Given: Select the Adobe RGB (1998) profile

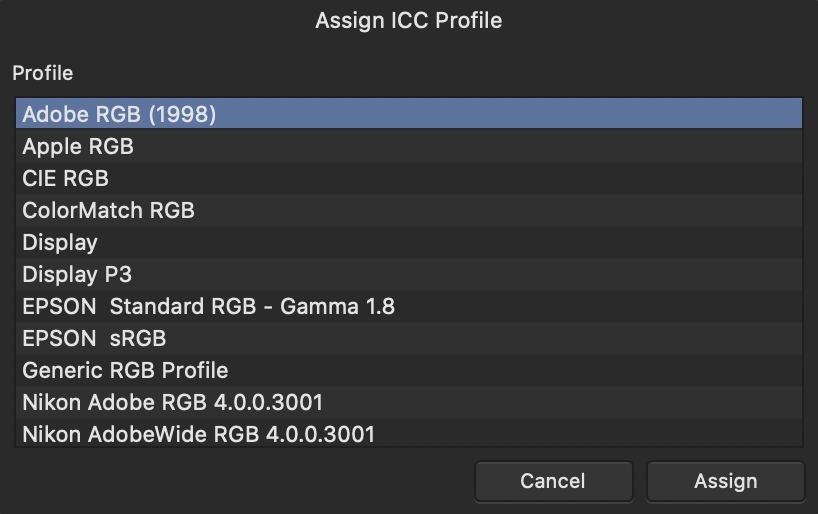Looking at the screenshot, I should (x=120, y=114).
